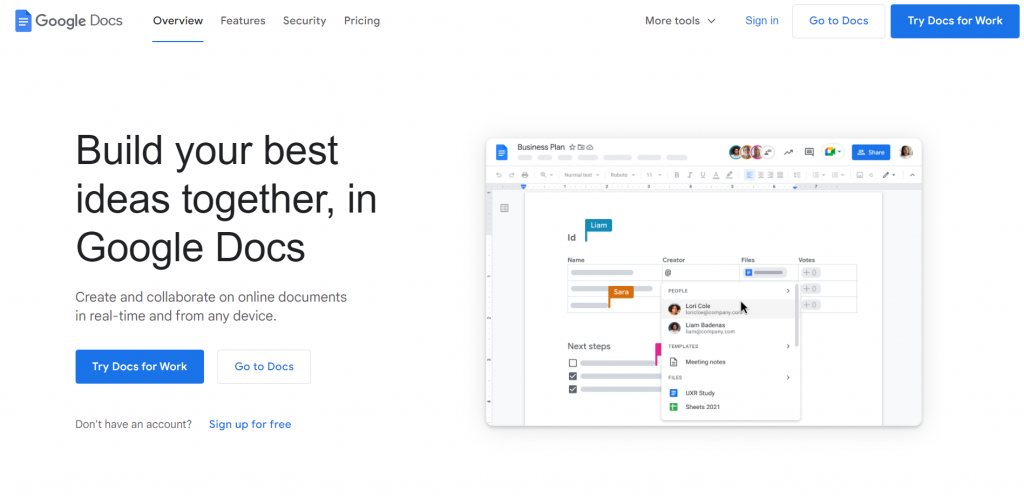
Task: Click the user profile avatar
Action: point(906,152)
